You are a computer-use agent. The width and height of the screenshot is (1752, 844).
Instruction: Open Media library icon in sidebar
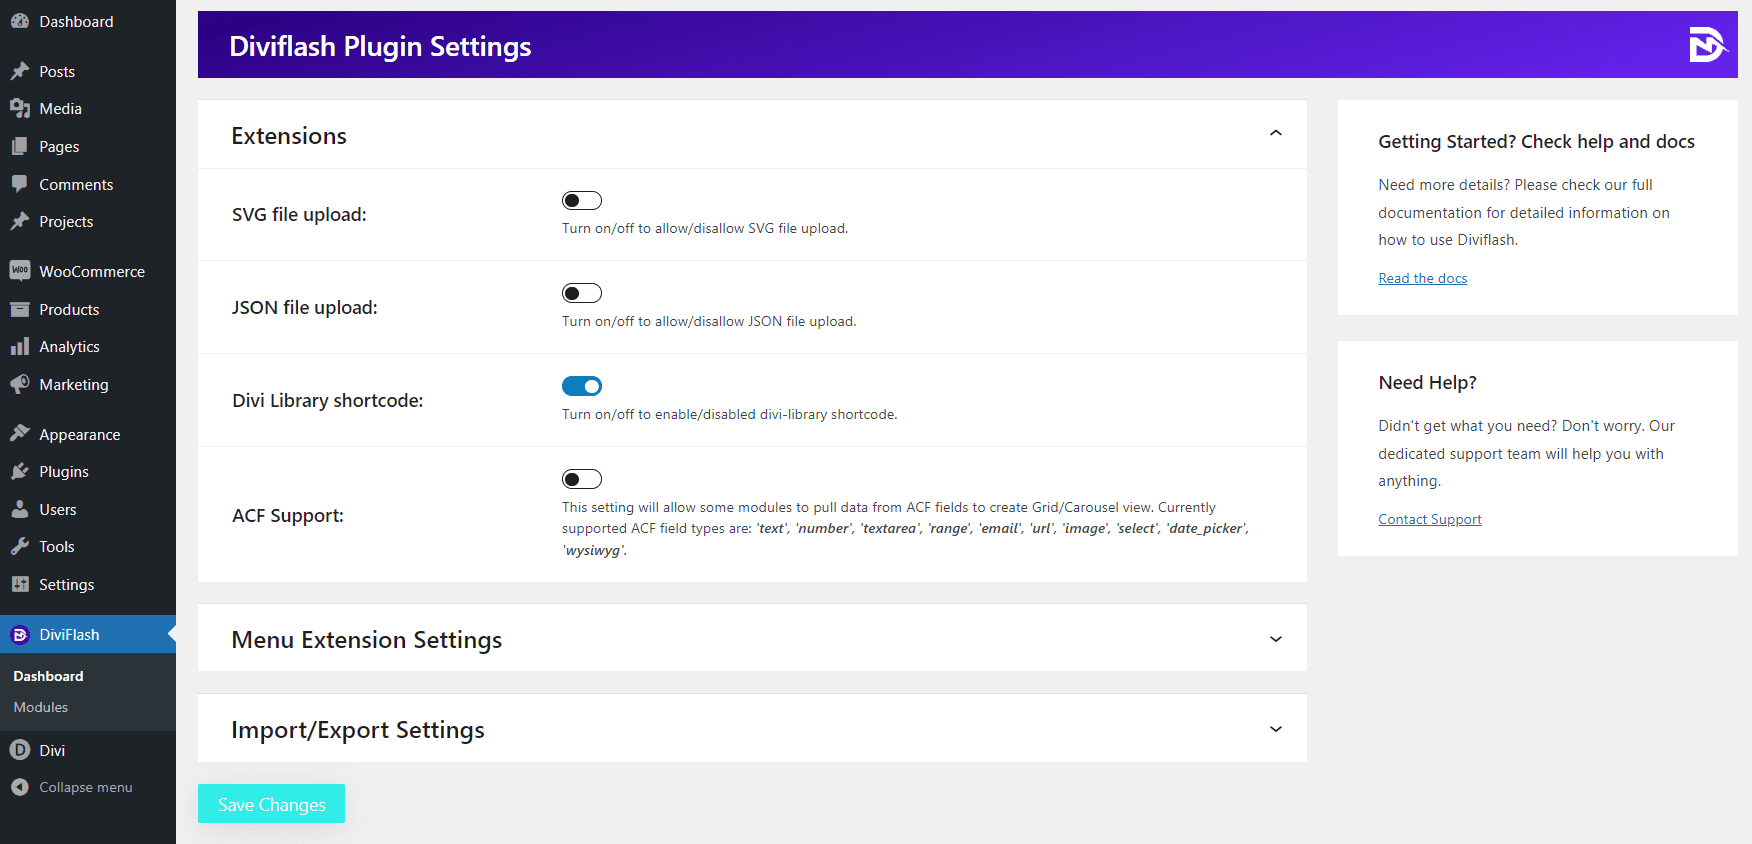pos(20,108)
